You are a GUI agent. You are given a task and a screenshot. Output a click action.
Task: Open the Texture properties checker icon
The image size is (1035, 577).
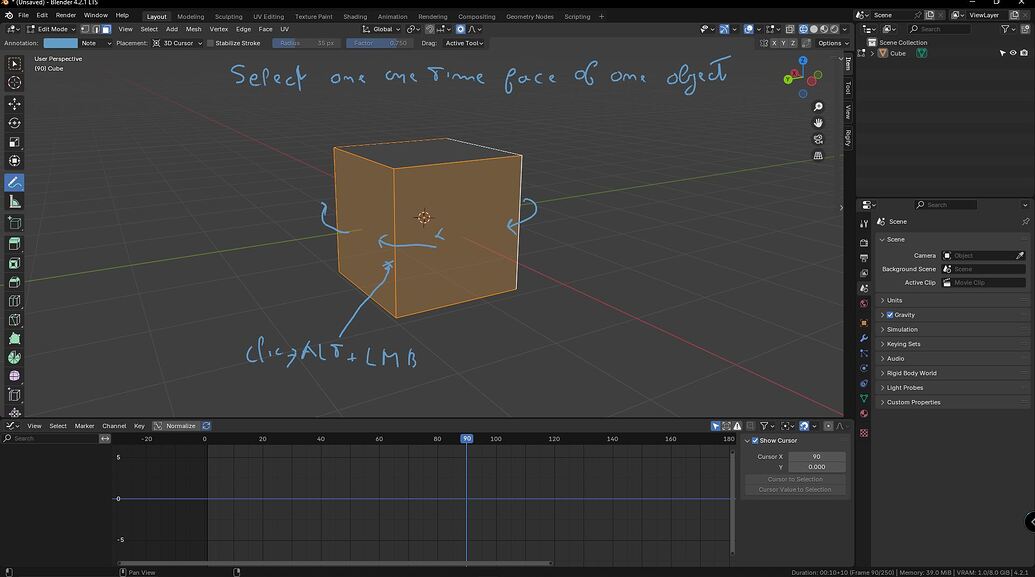pyautogui.click(x=863, y=433)
